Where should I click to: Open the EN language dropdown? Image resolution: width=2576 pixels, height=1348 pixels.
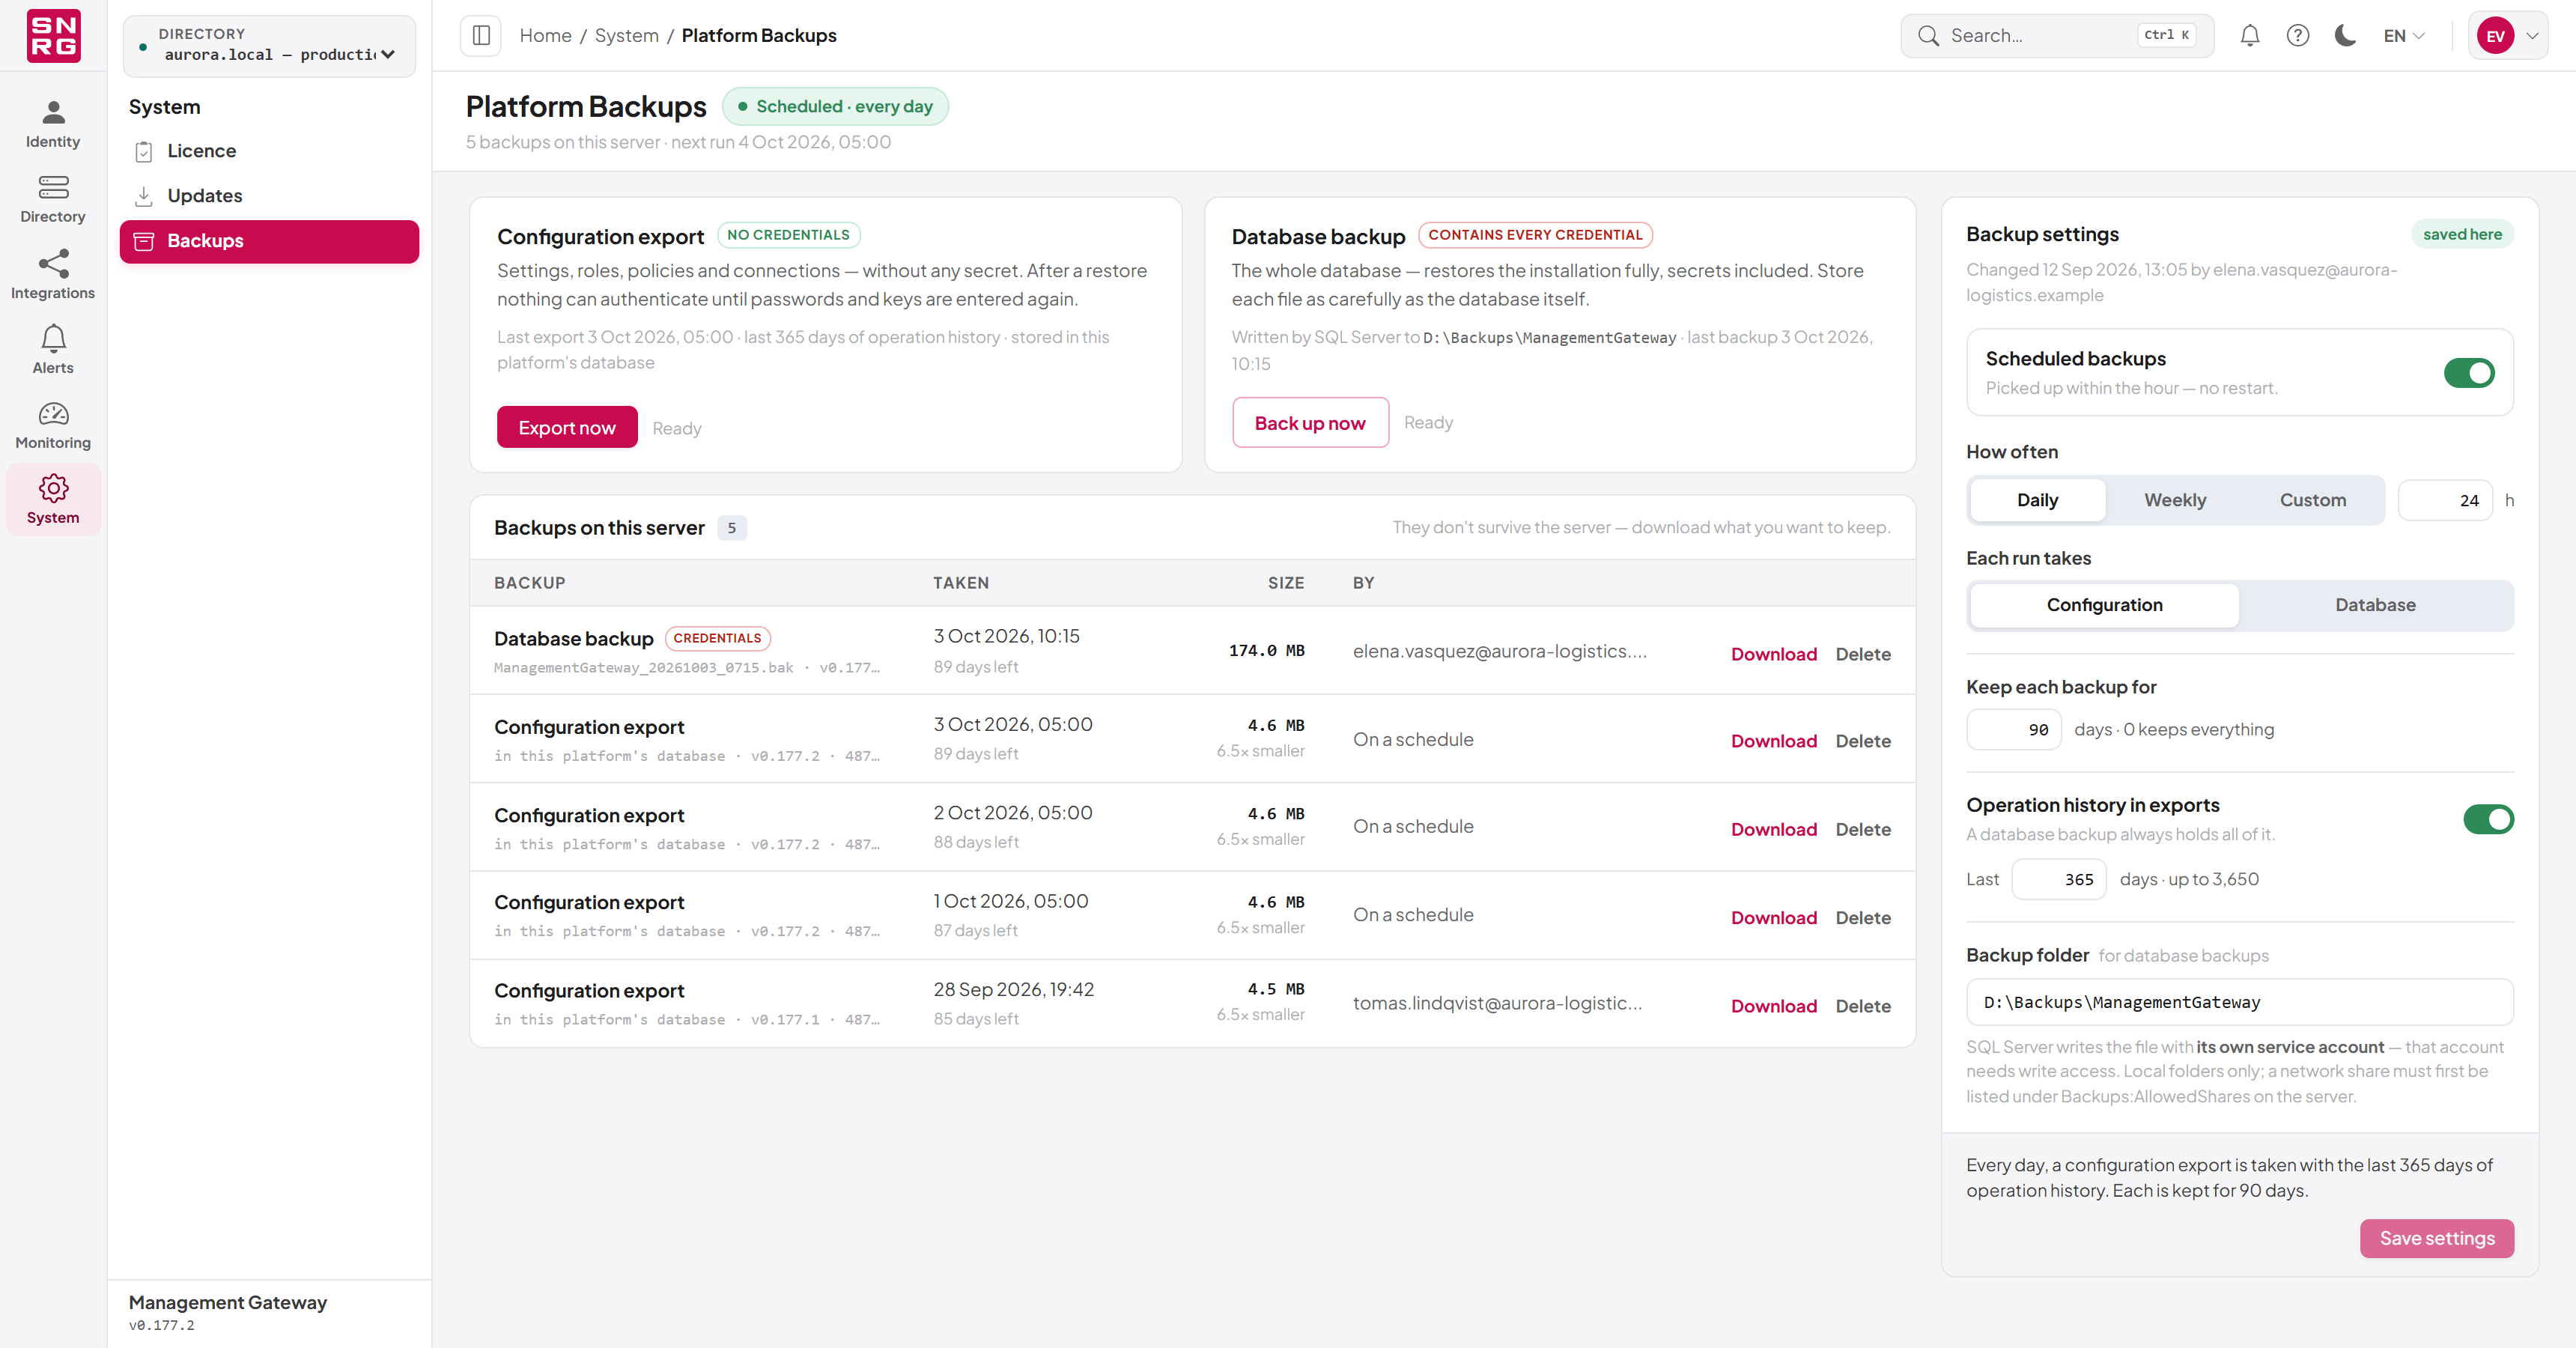pos(2403,36)
